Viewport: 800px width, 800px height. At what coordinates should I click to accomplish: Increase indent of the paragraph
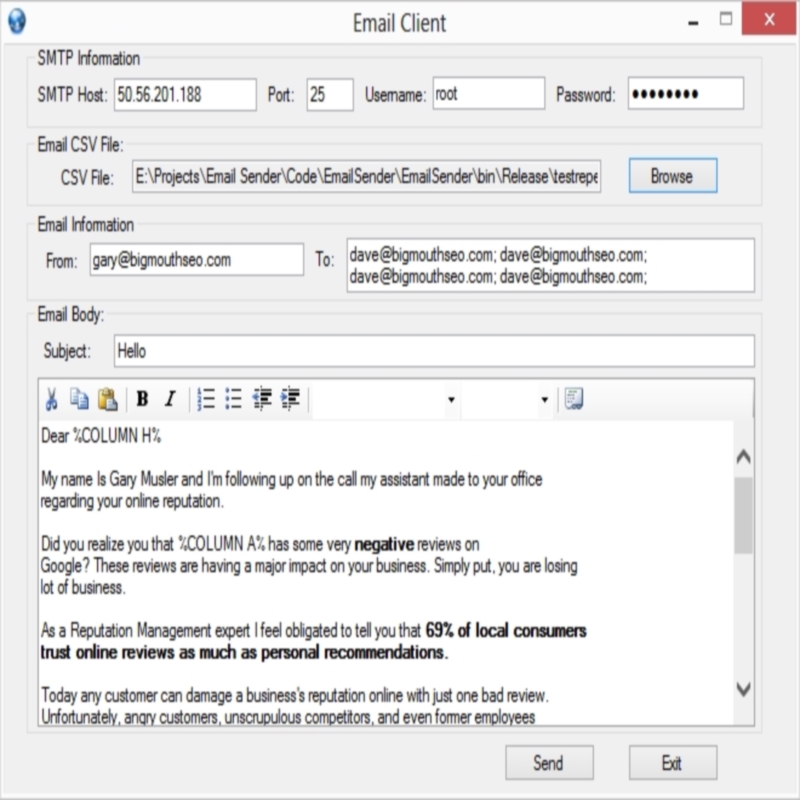coord(290,398)
